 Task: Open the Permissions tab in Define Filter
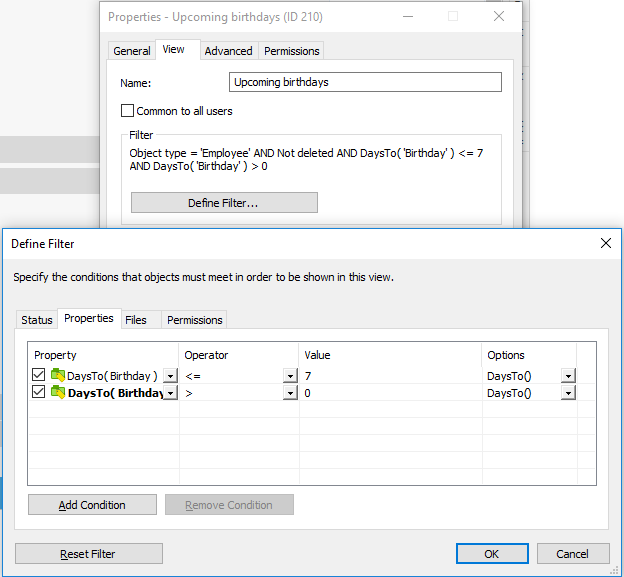pos(195,320)
